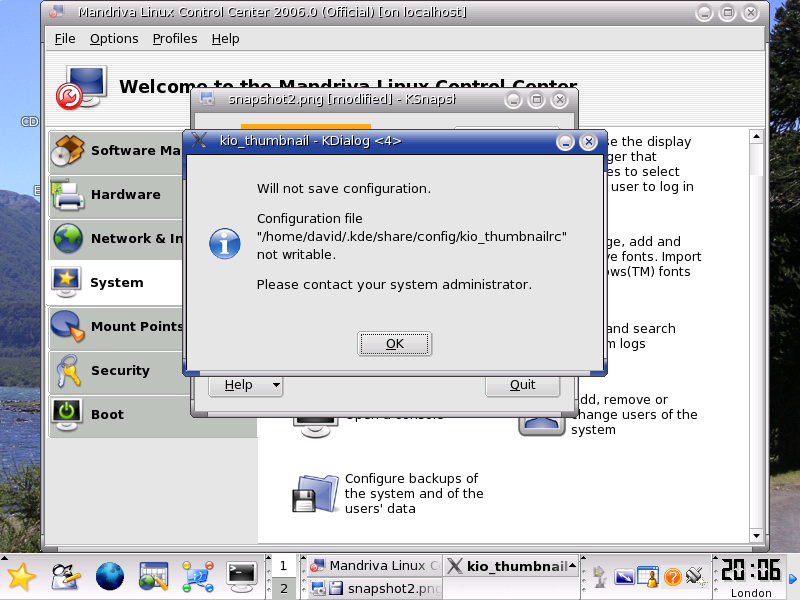Select the Network & Internet category
800x600 pixels.
[x=116, y=239]
